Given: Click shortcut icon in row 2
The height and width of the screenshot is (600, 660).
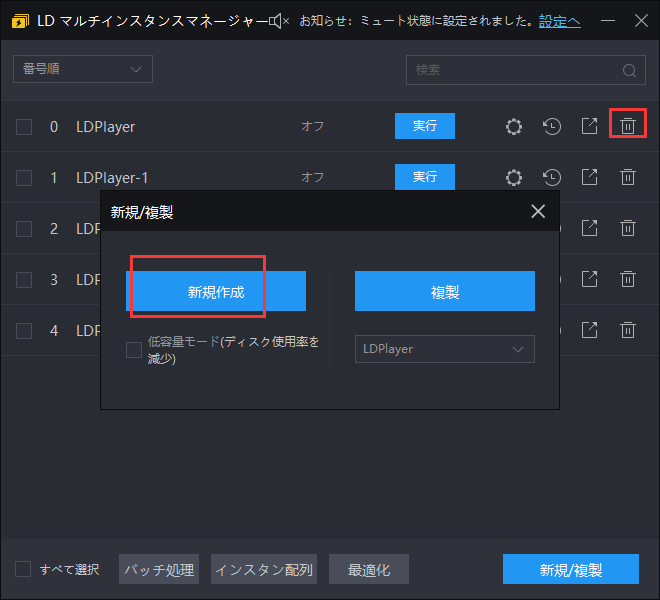Looking at the screenshot, I should click(x=589, y=228).
